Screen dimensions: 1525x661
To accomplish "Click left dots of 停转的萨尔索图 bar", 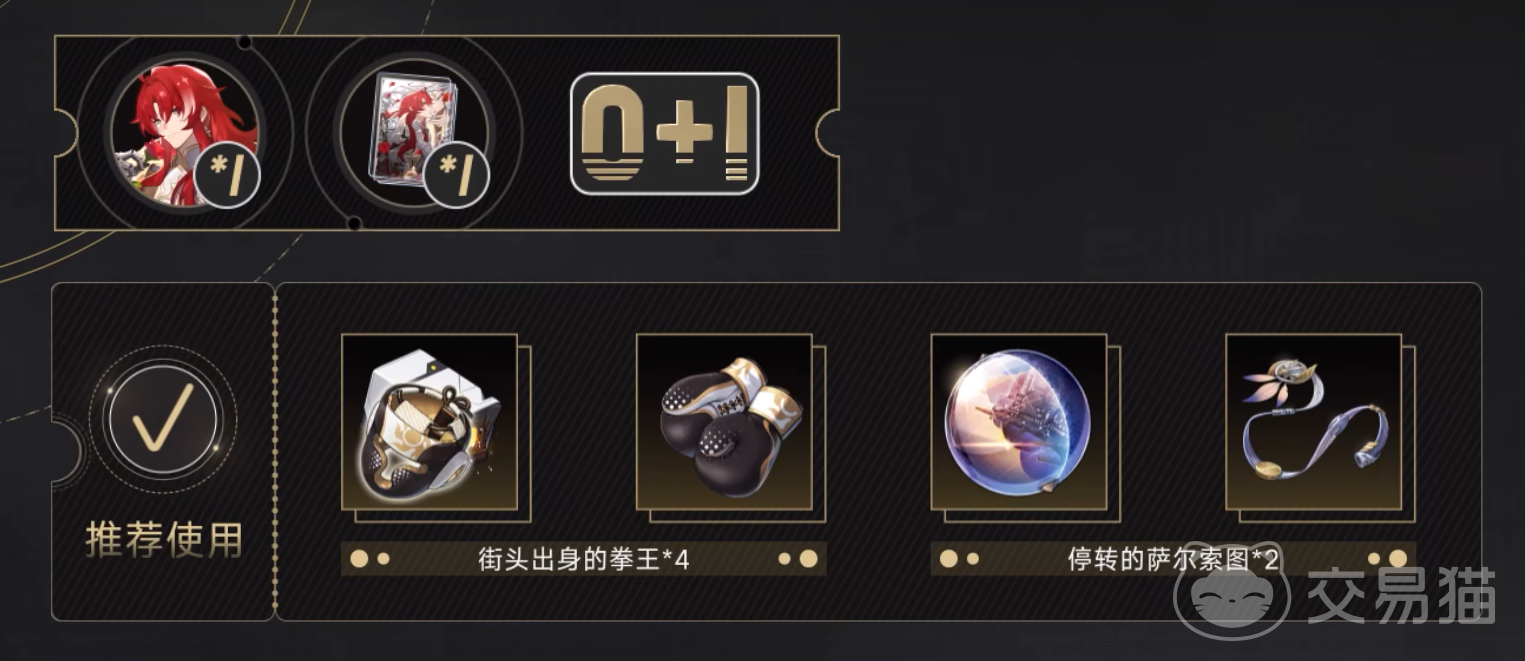I will coord(959,559).
